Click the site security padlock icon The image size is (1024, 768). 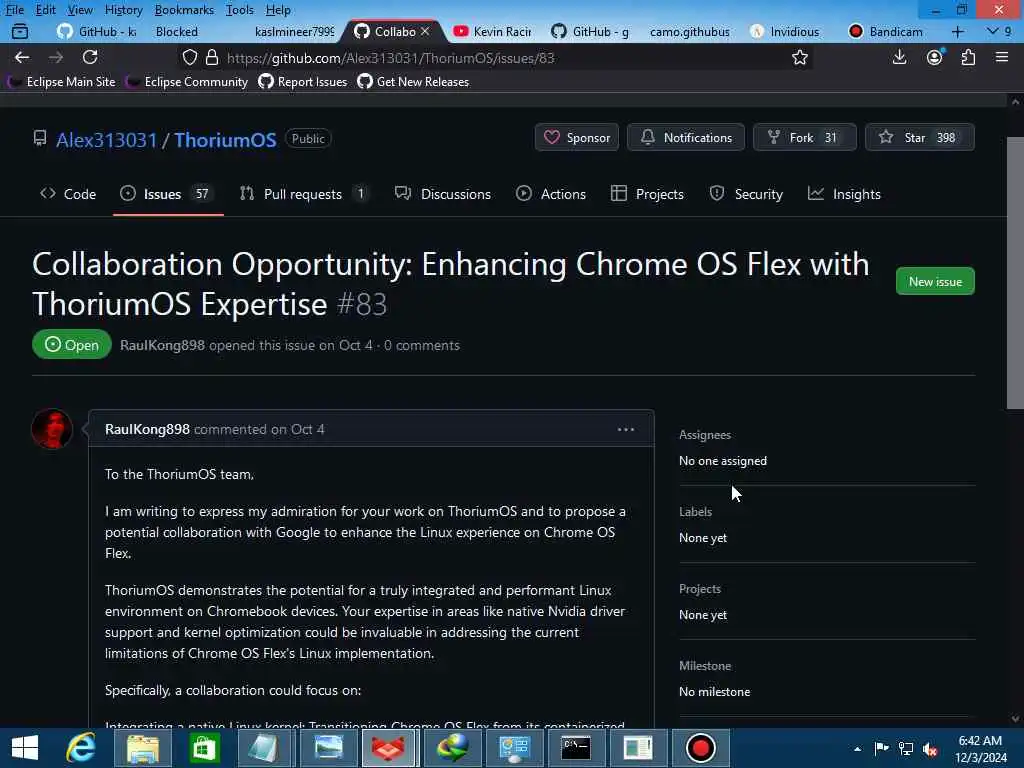click(212, 57)
